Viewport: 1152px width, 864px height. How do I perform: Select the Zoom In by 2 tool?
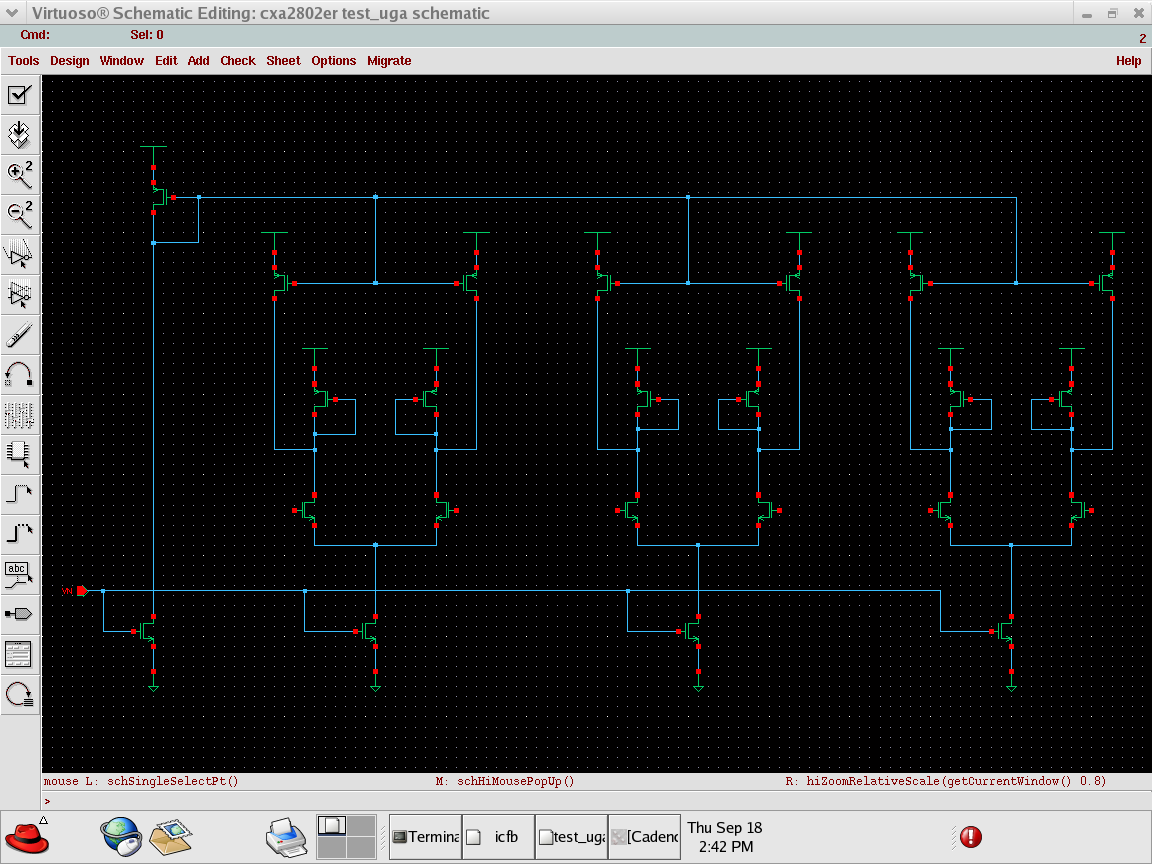(x=20, y=175)
